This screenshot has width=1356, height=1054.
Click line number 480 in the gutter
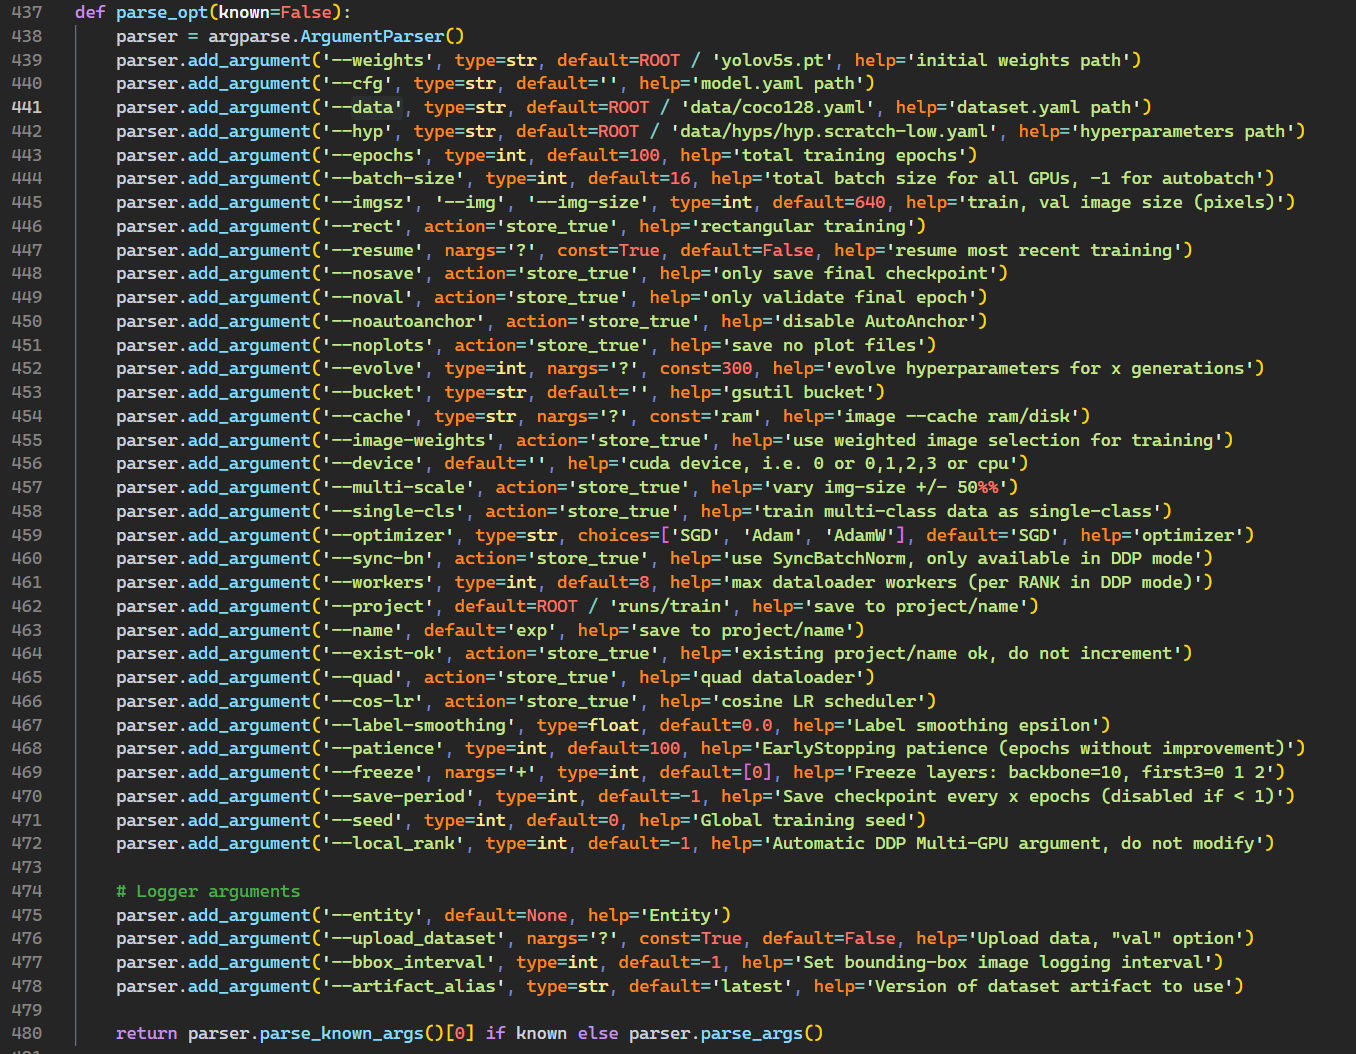pyautogui.click(x=27, y=1034)
